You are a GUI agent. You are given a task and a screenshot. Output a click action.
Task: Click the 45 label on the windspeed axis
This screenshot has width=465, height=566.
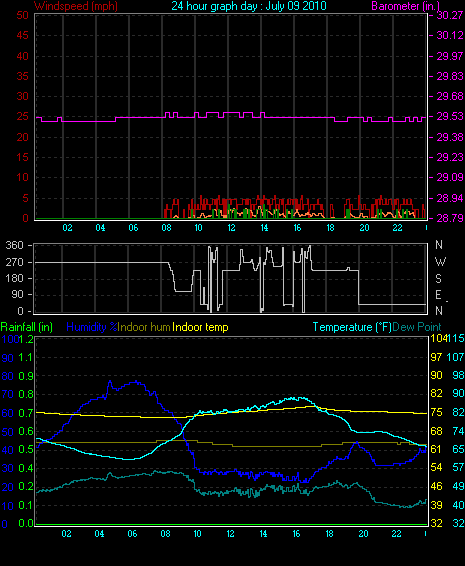(x=23, y=36)
